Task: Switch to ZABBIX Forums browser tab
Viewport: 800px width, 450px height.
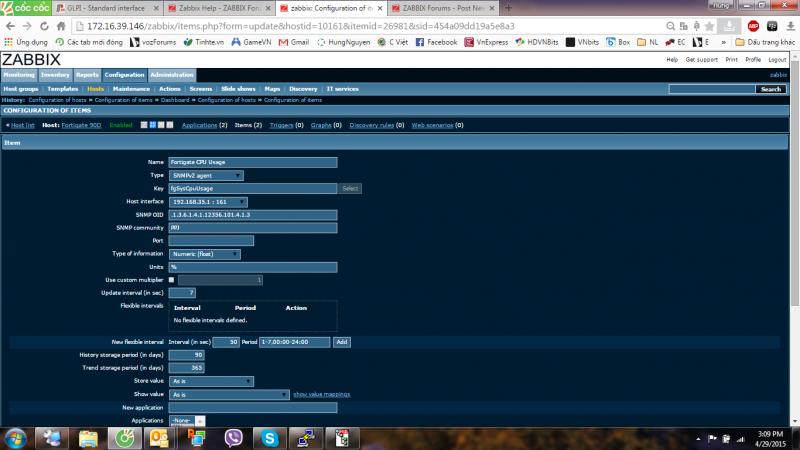Action: [x=442, y=8]
